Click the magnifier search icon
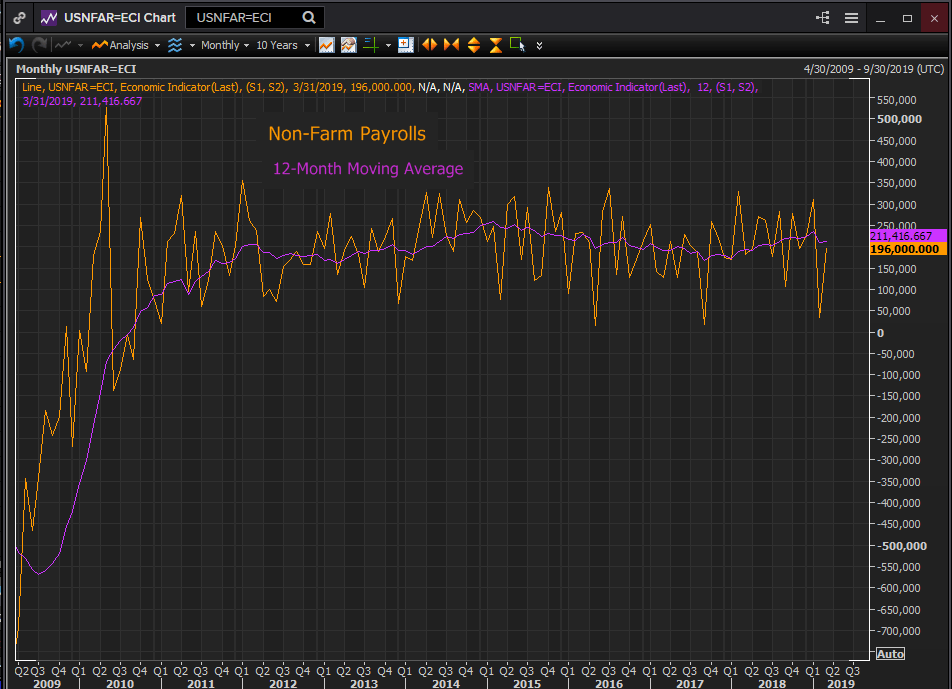Viewport: 952px width, 689px height. (x=309, y=18)
